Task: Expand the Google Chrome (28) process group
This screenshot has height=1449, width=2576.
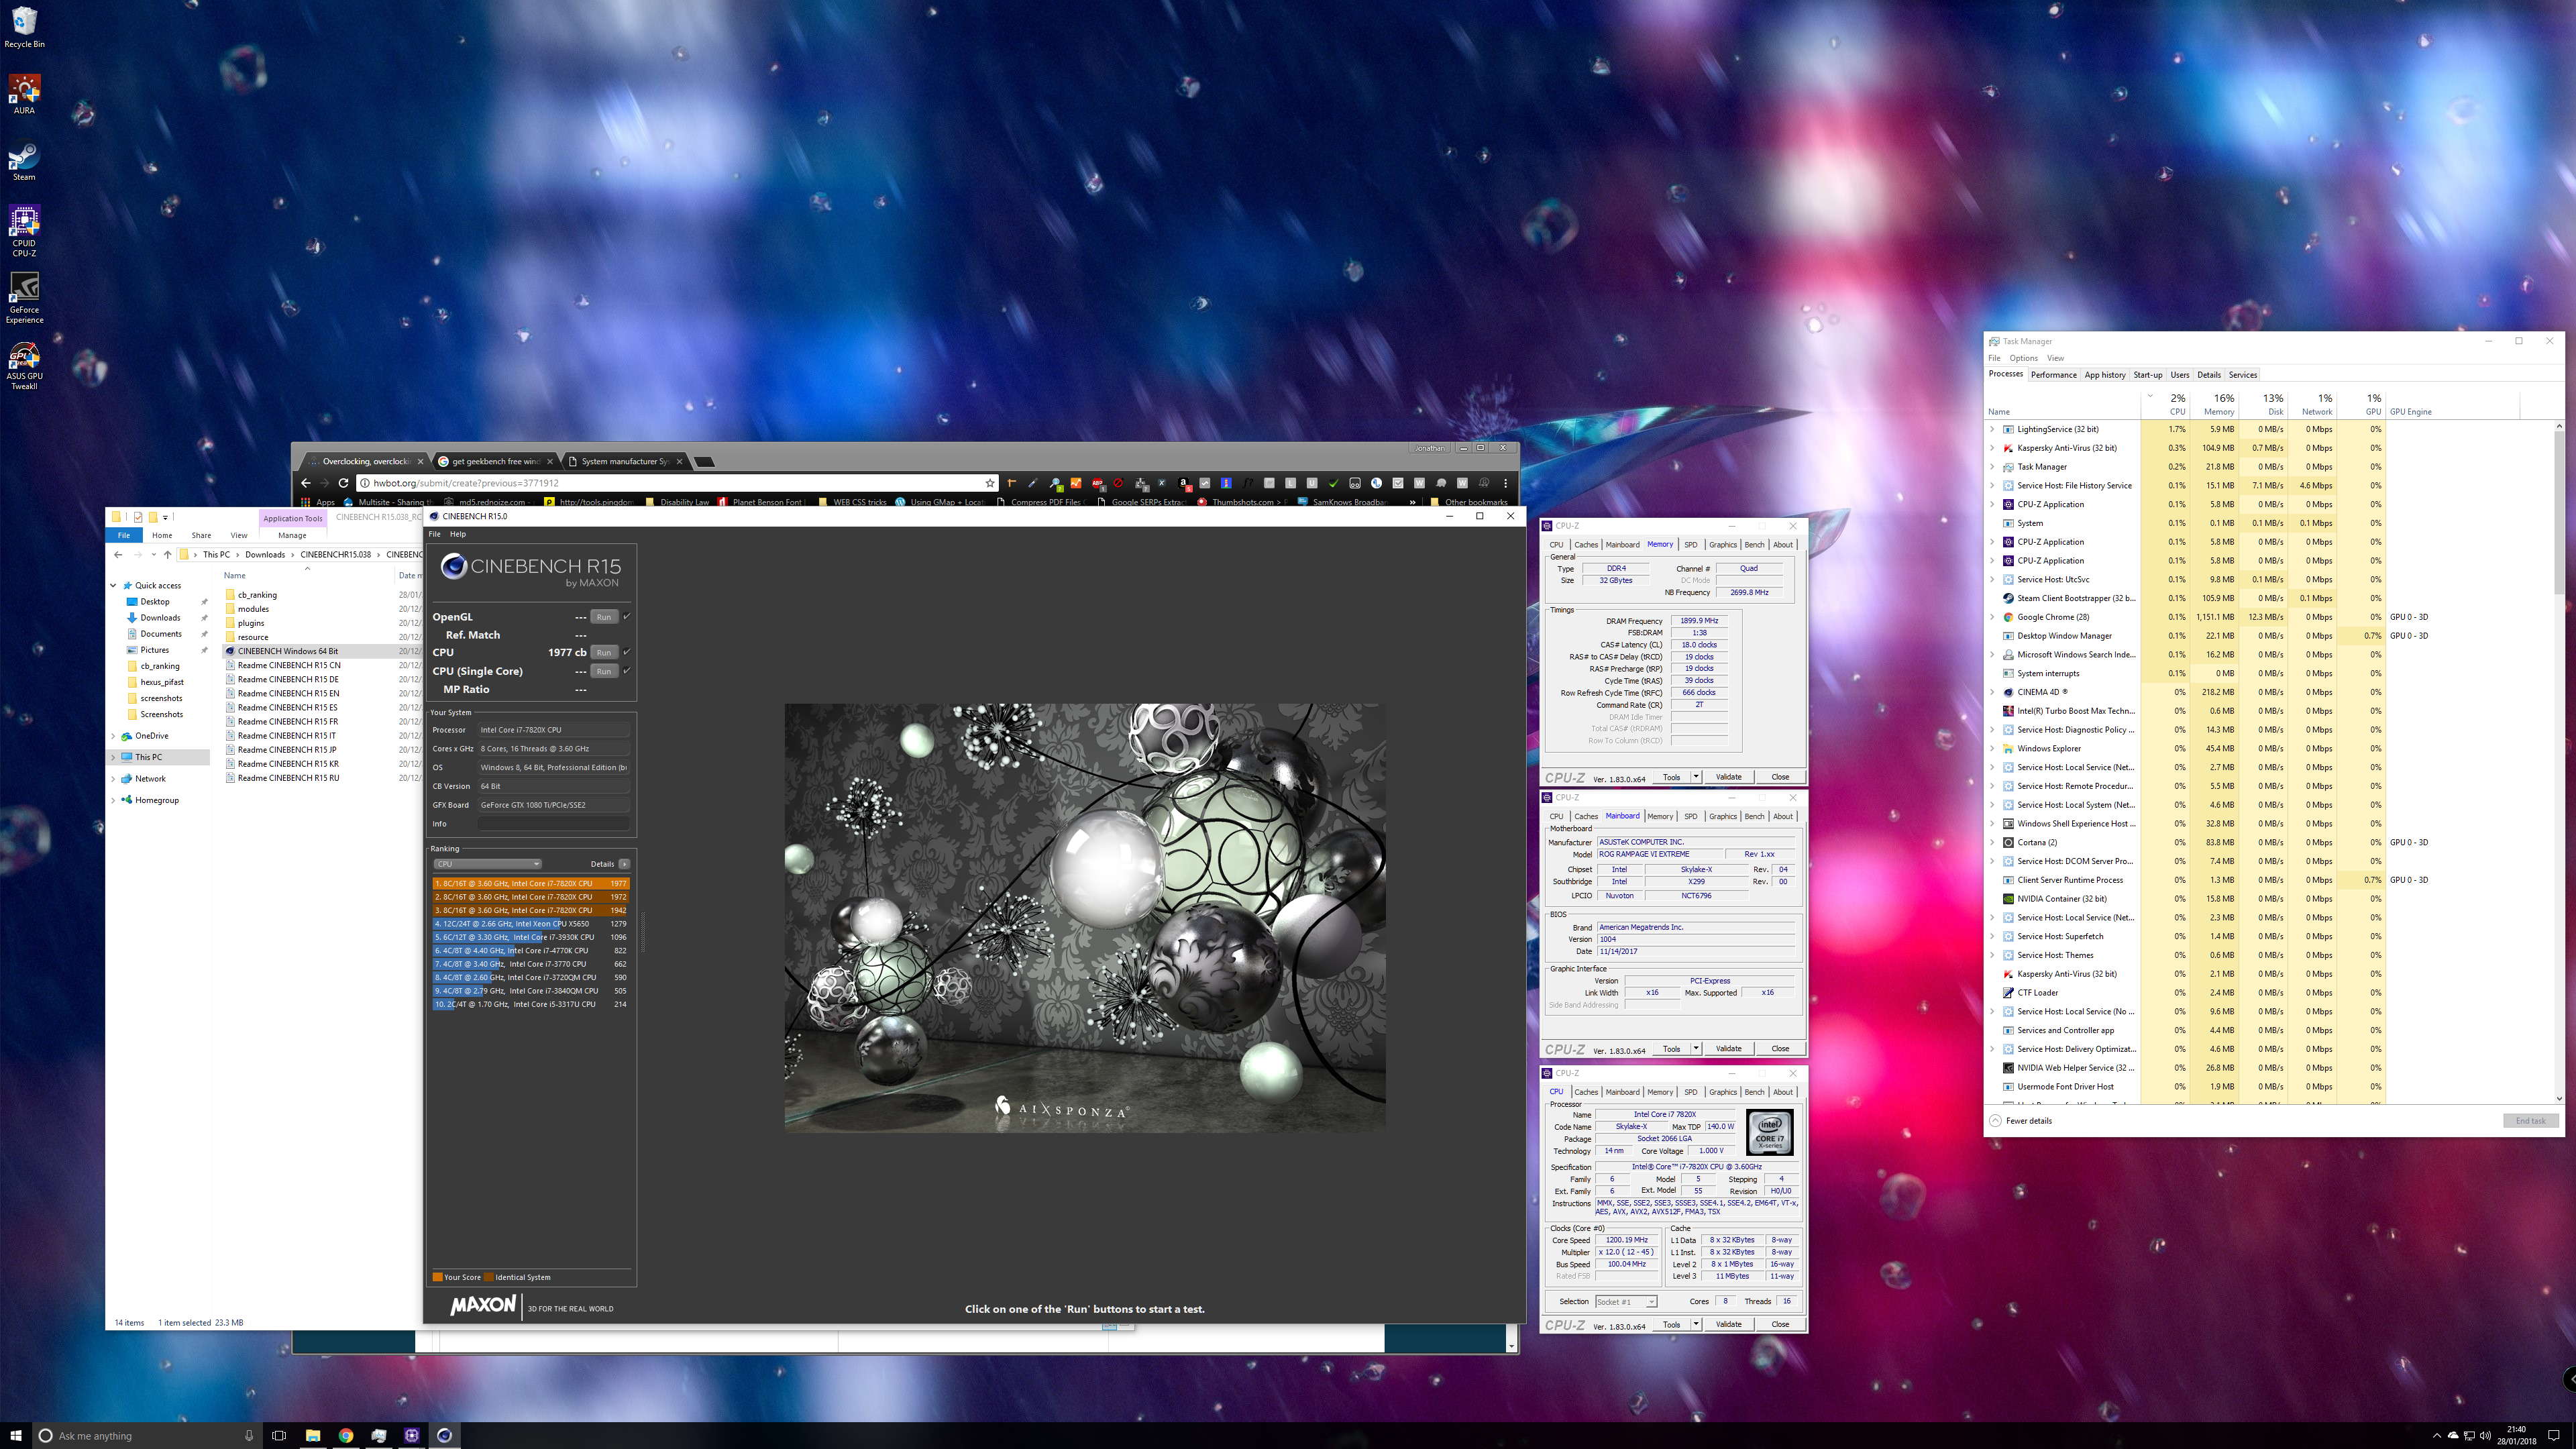Action: coord(1992,617)
